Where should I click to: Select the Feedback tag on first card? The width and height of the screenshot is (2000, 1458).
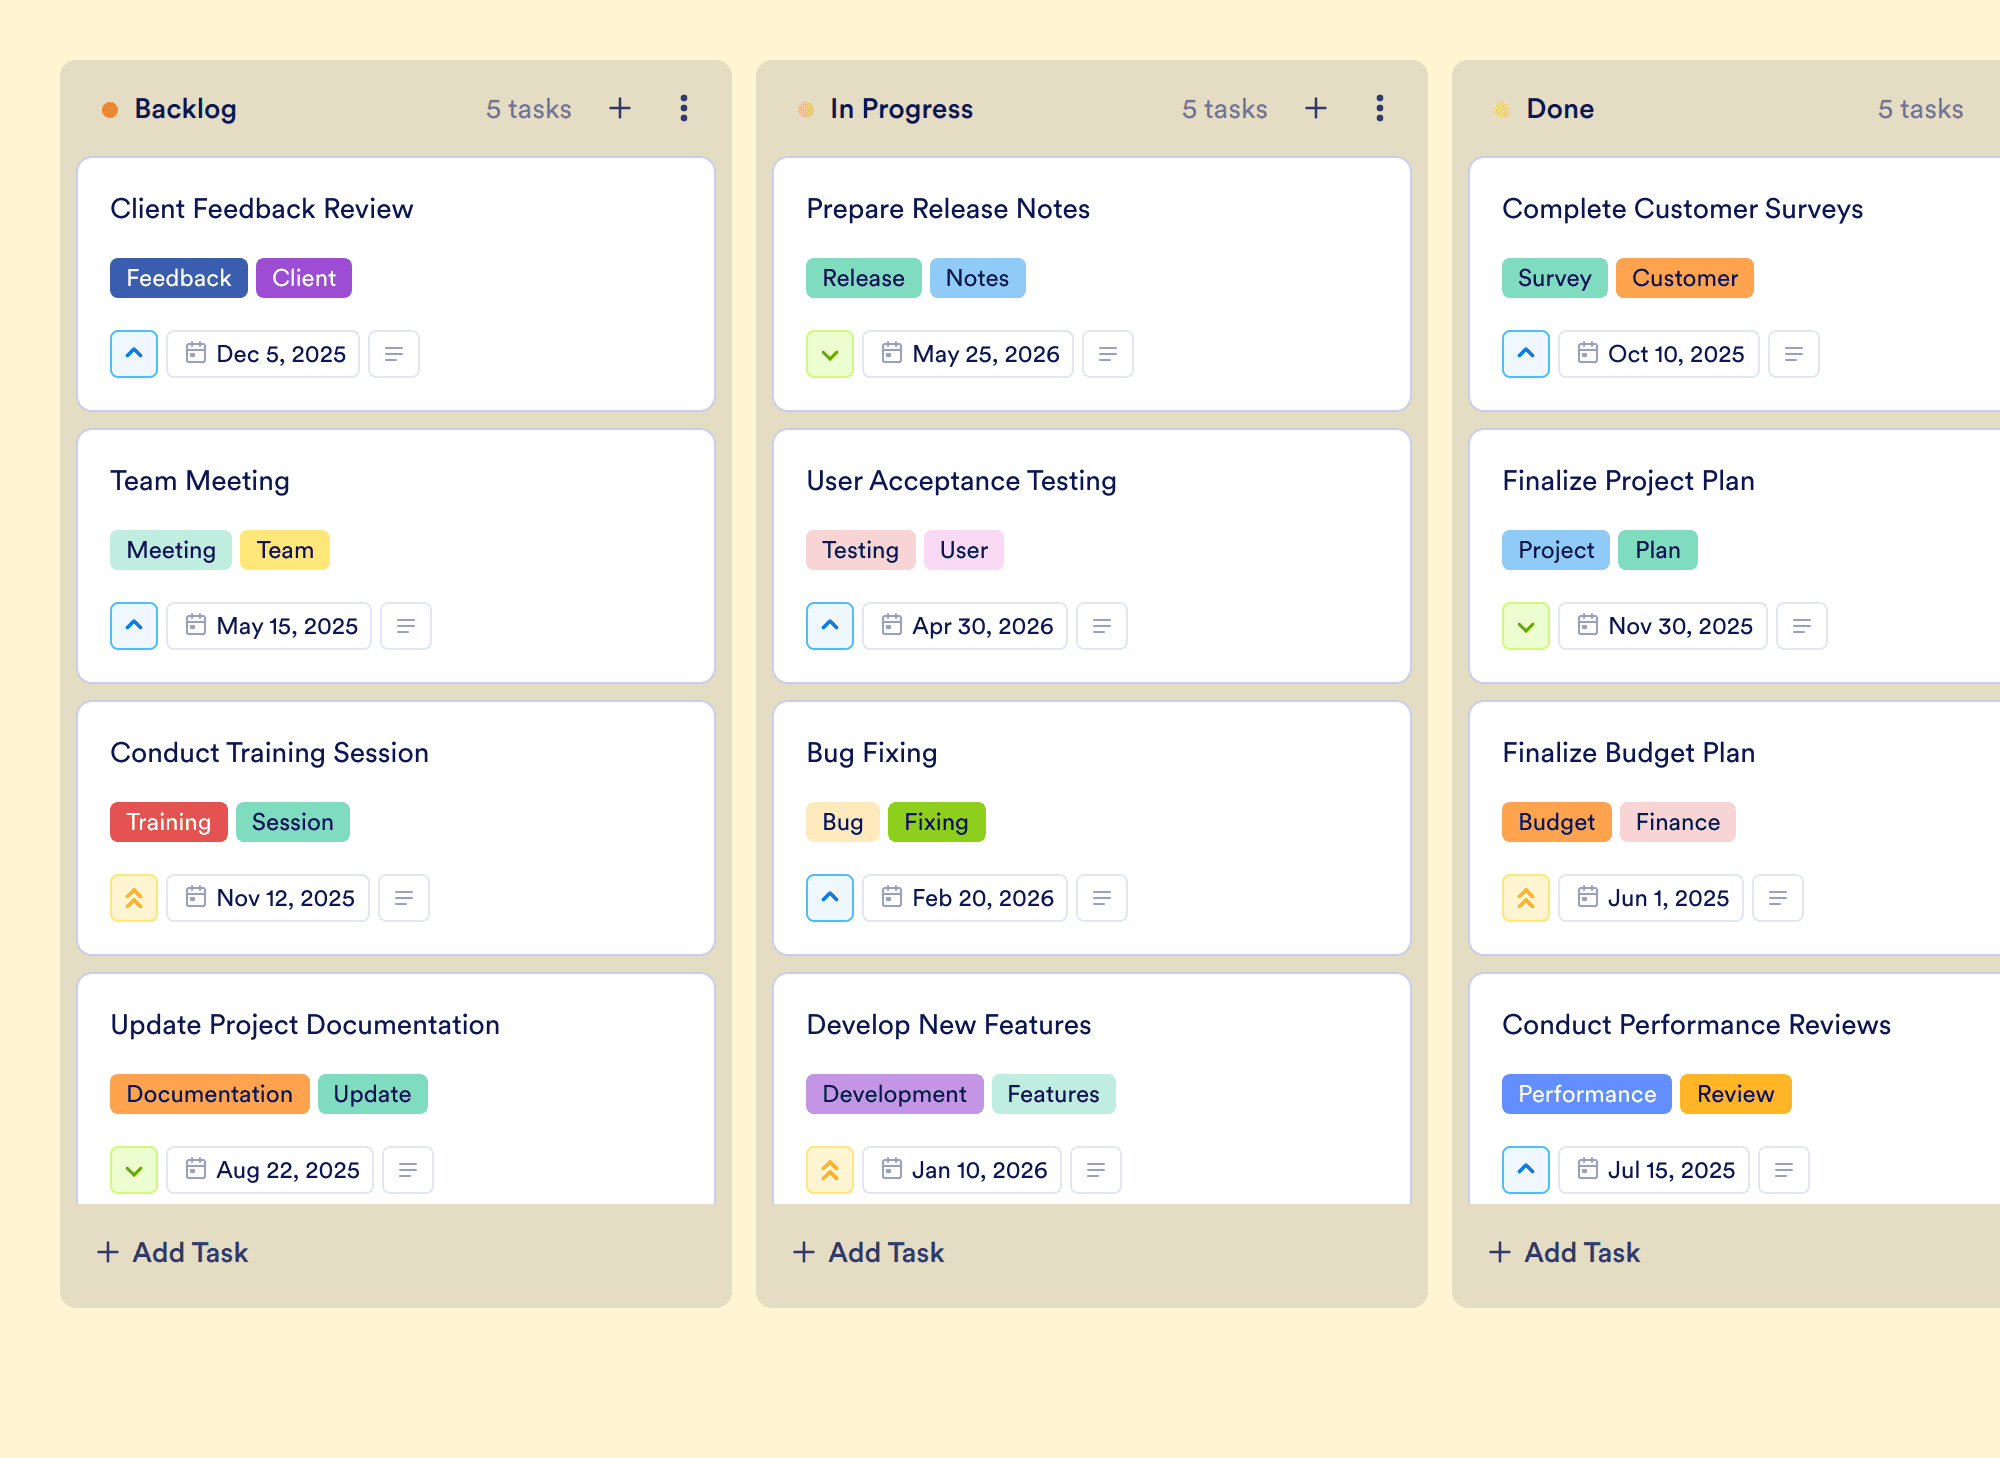179,278
